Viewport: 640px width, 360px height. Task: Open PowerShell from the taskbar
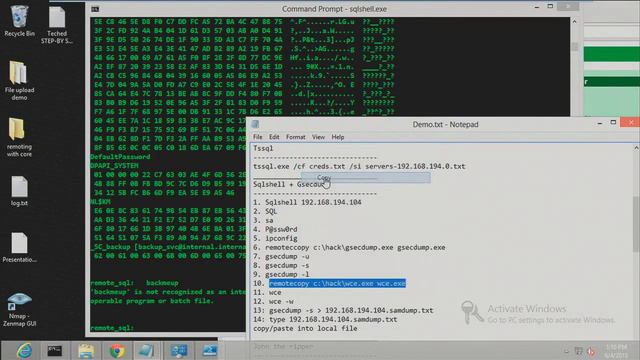tap(209, 351)
